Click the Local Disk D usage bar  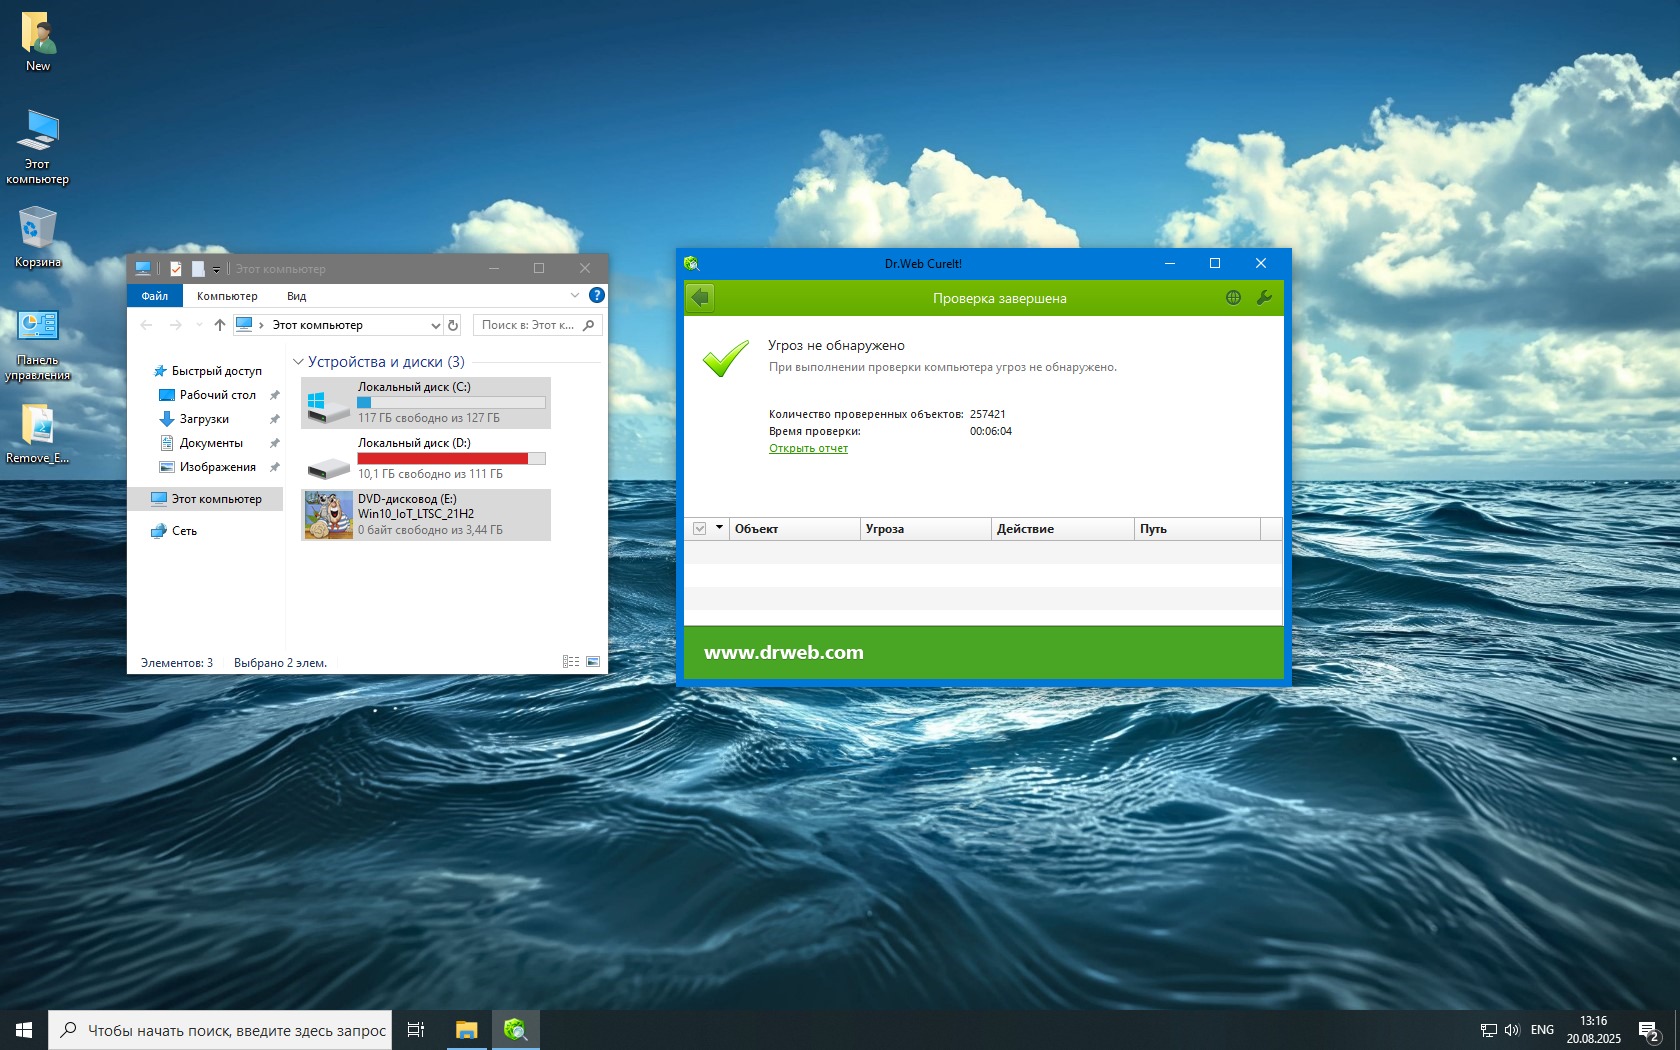tap(451, 459)
